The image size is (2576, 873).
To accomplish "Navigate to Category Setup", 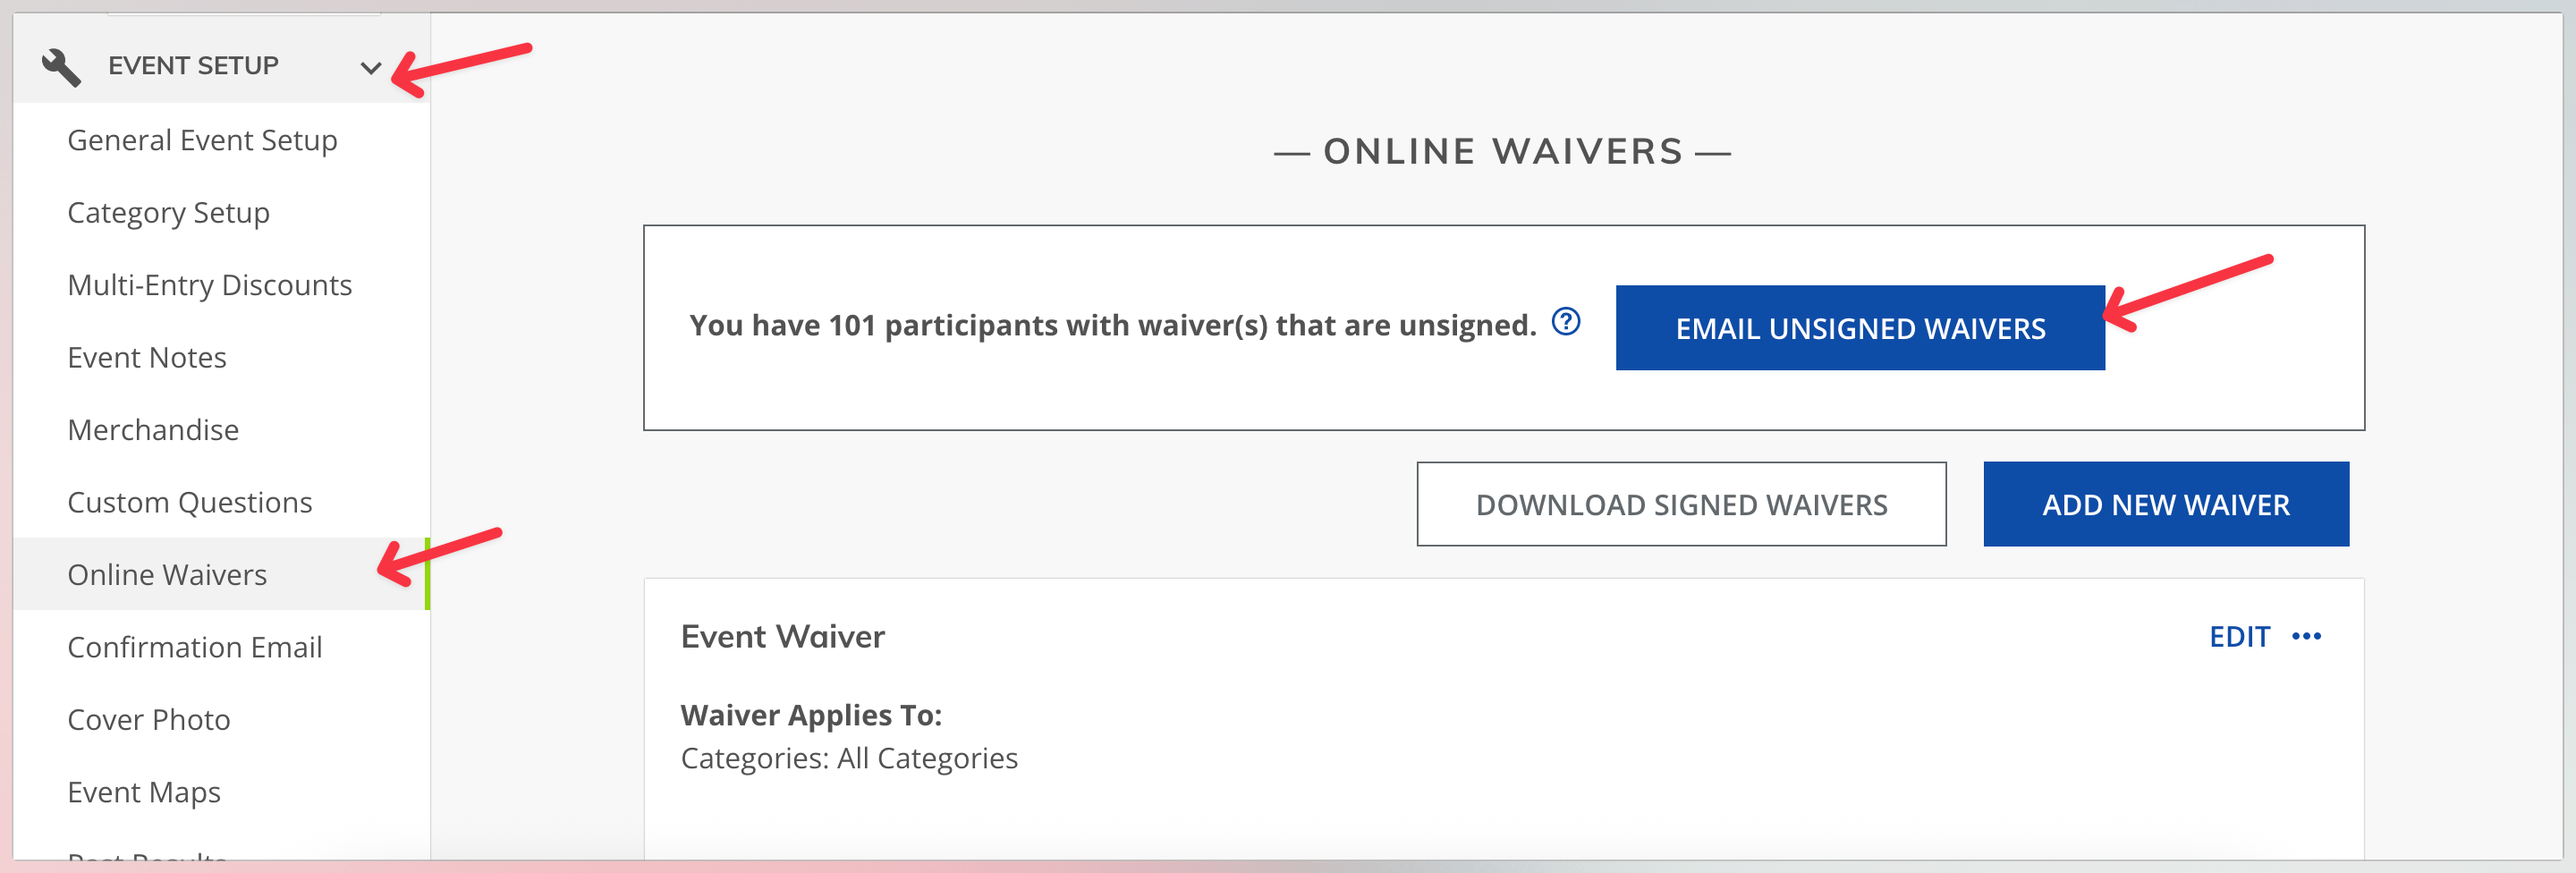I will pos(168,212).
